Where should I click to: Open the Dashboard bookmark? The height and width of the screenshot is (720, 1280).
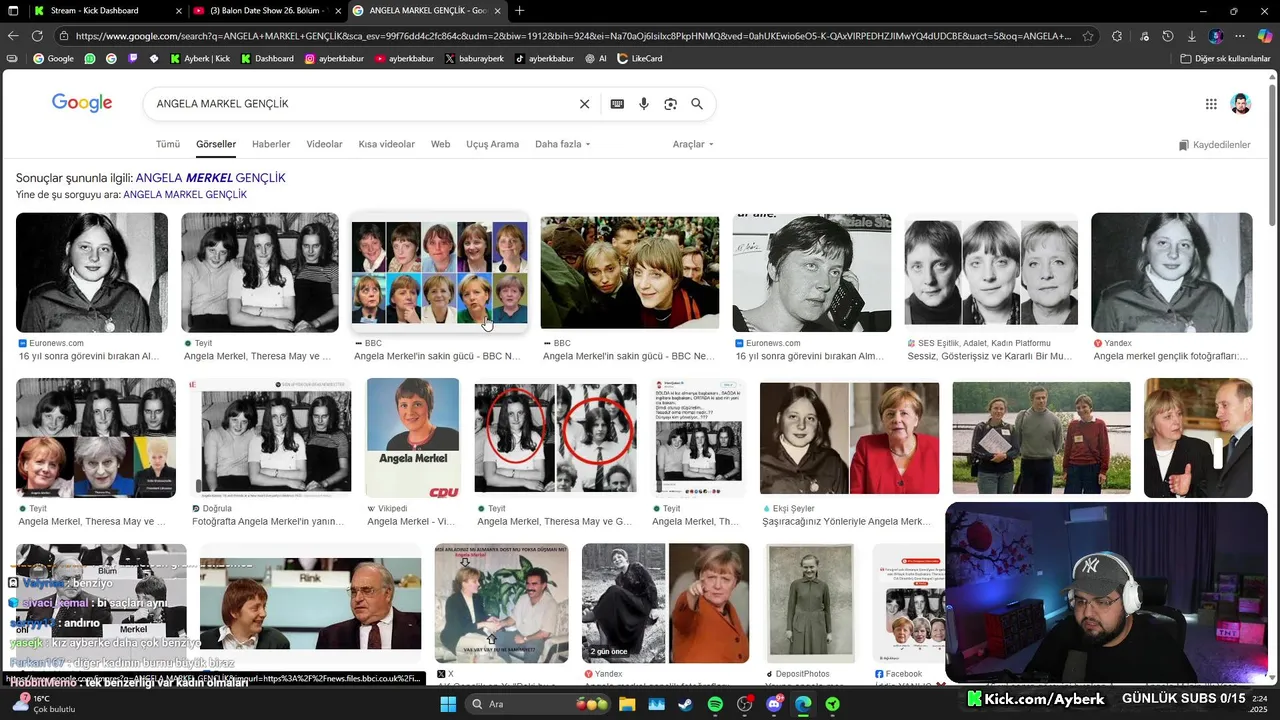pyautogui.click(x=267, y=59)
